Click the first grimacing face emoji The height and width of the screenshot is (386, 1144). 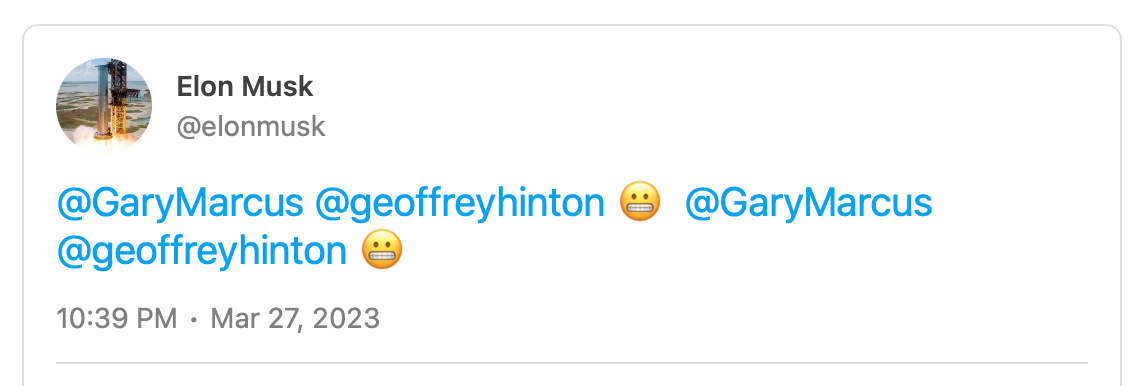coord(640,201)
